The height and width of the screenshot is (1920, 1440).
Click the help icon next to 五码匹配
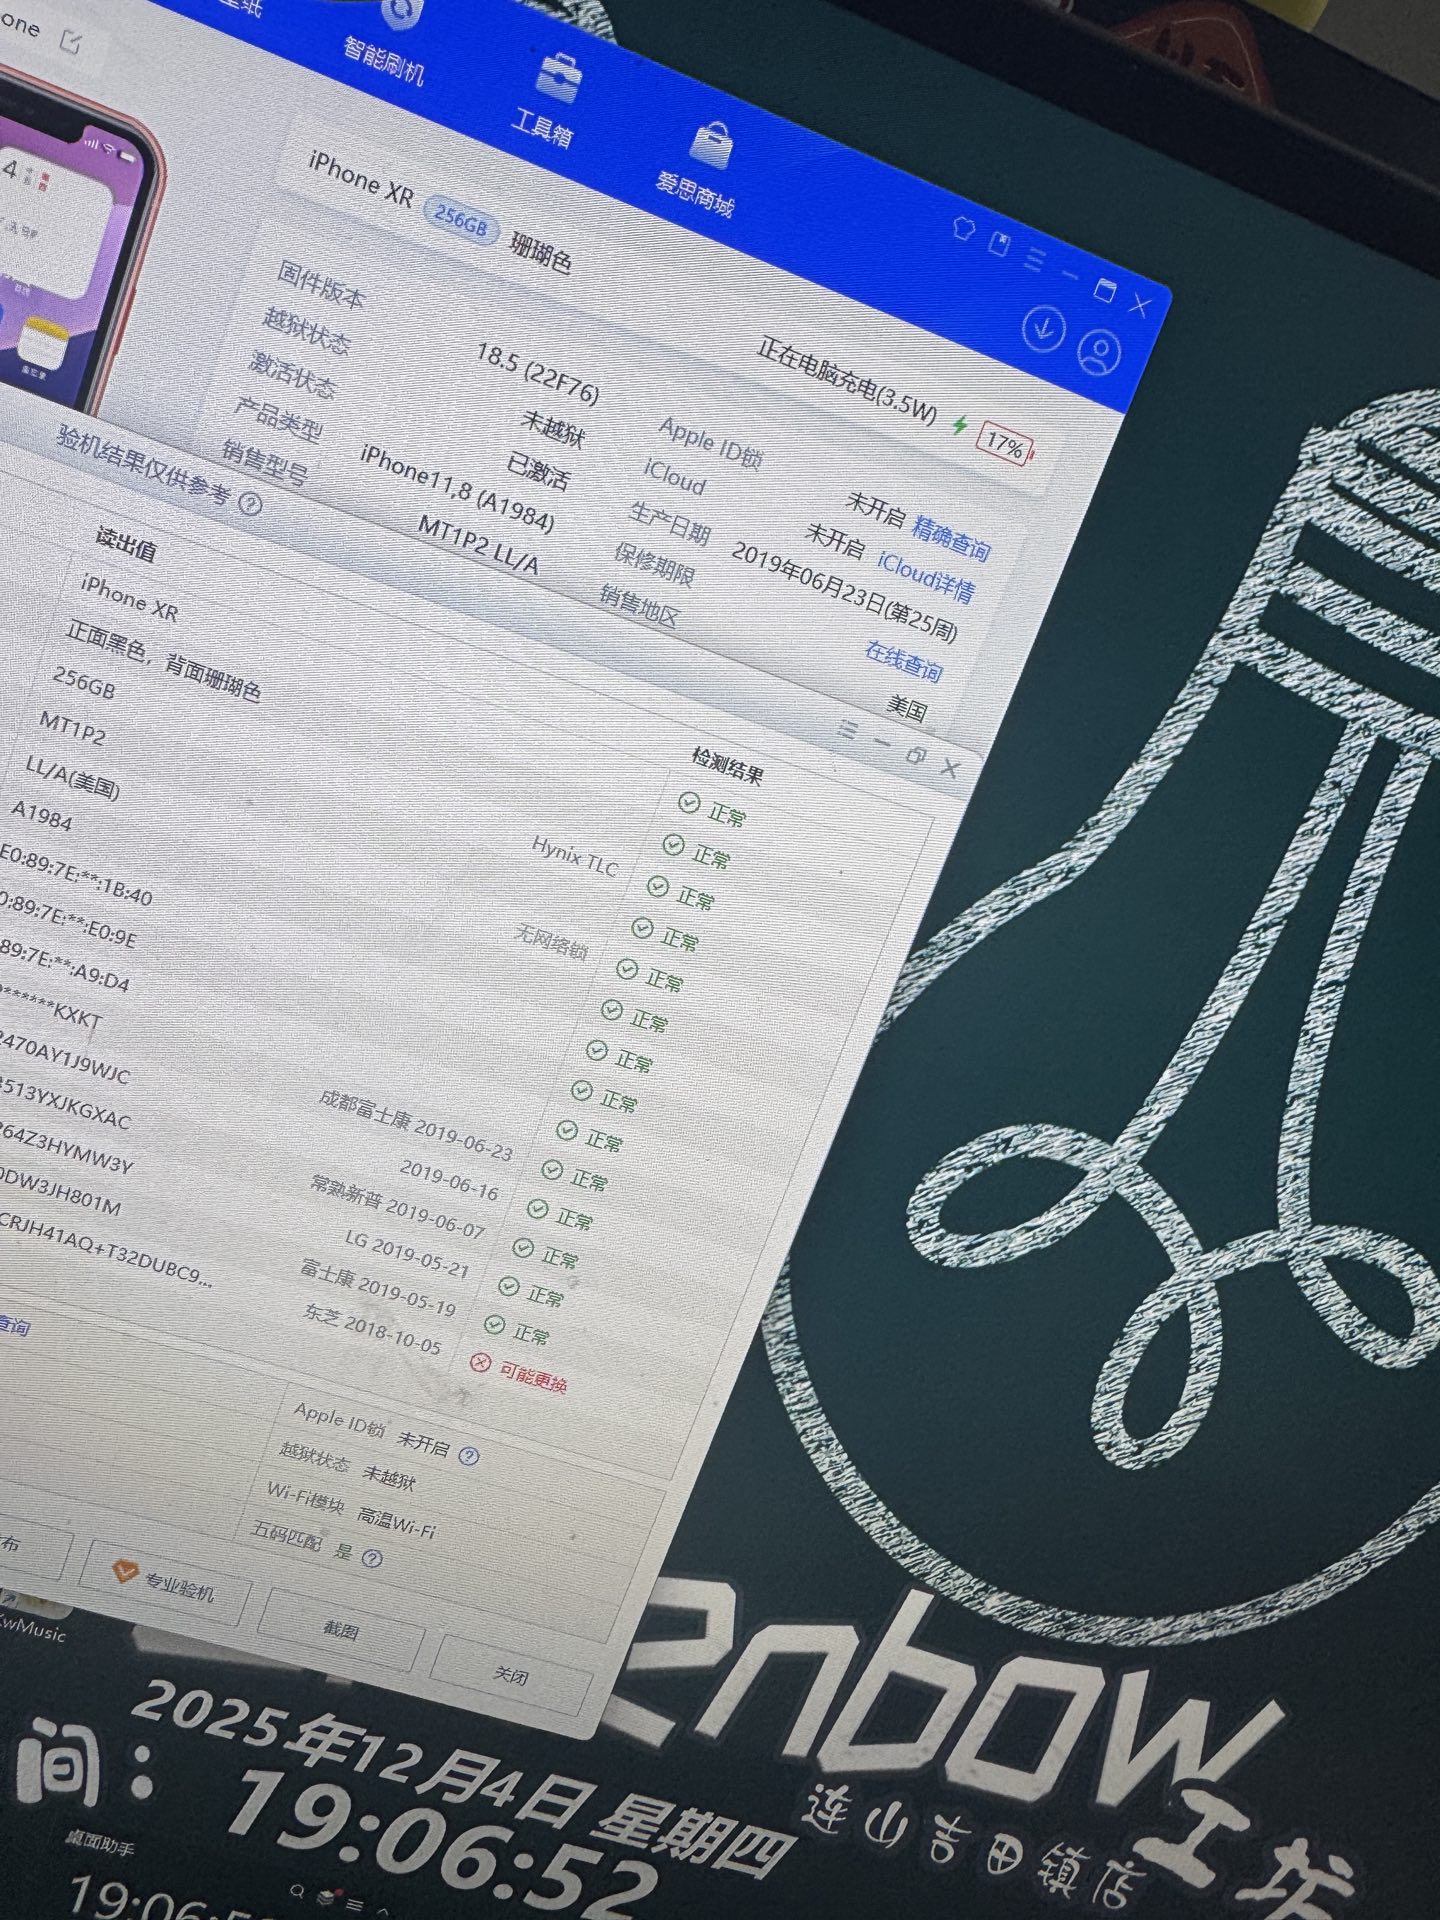[372, 1558]
